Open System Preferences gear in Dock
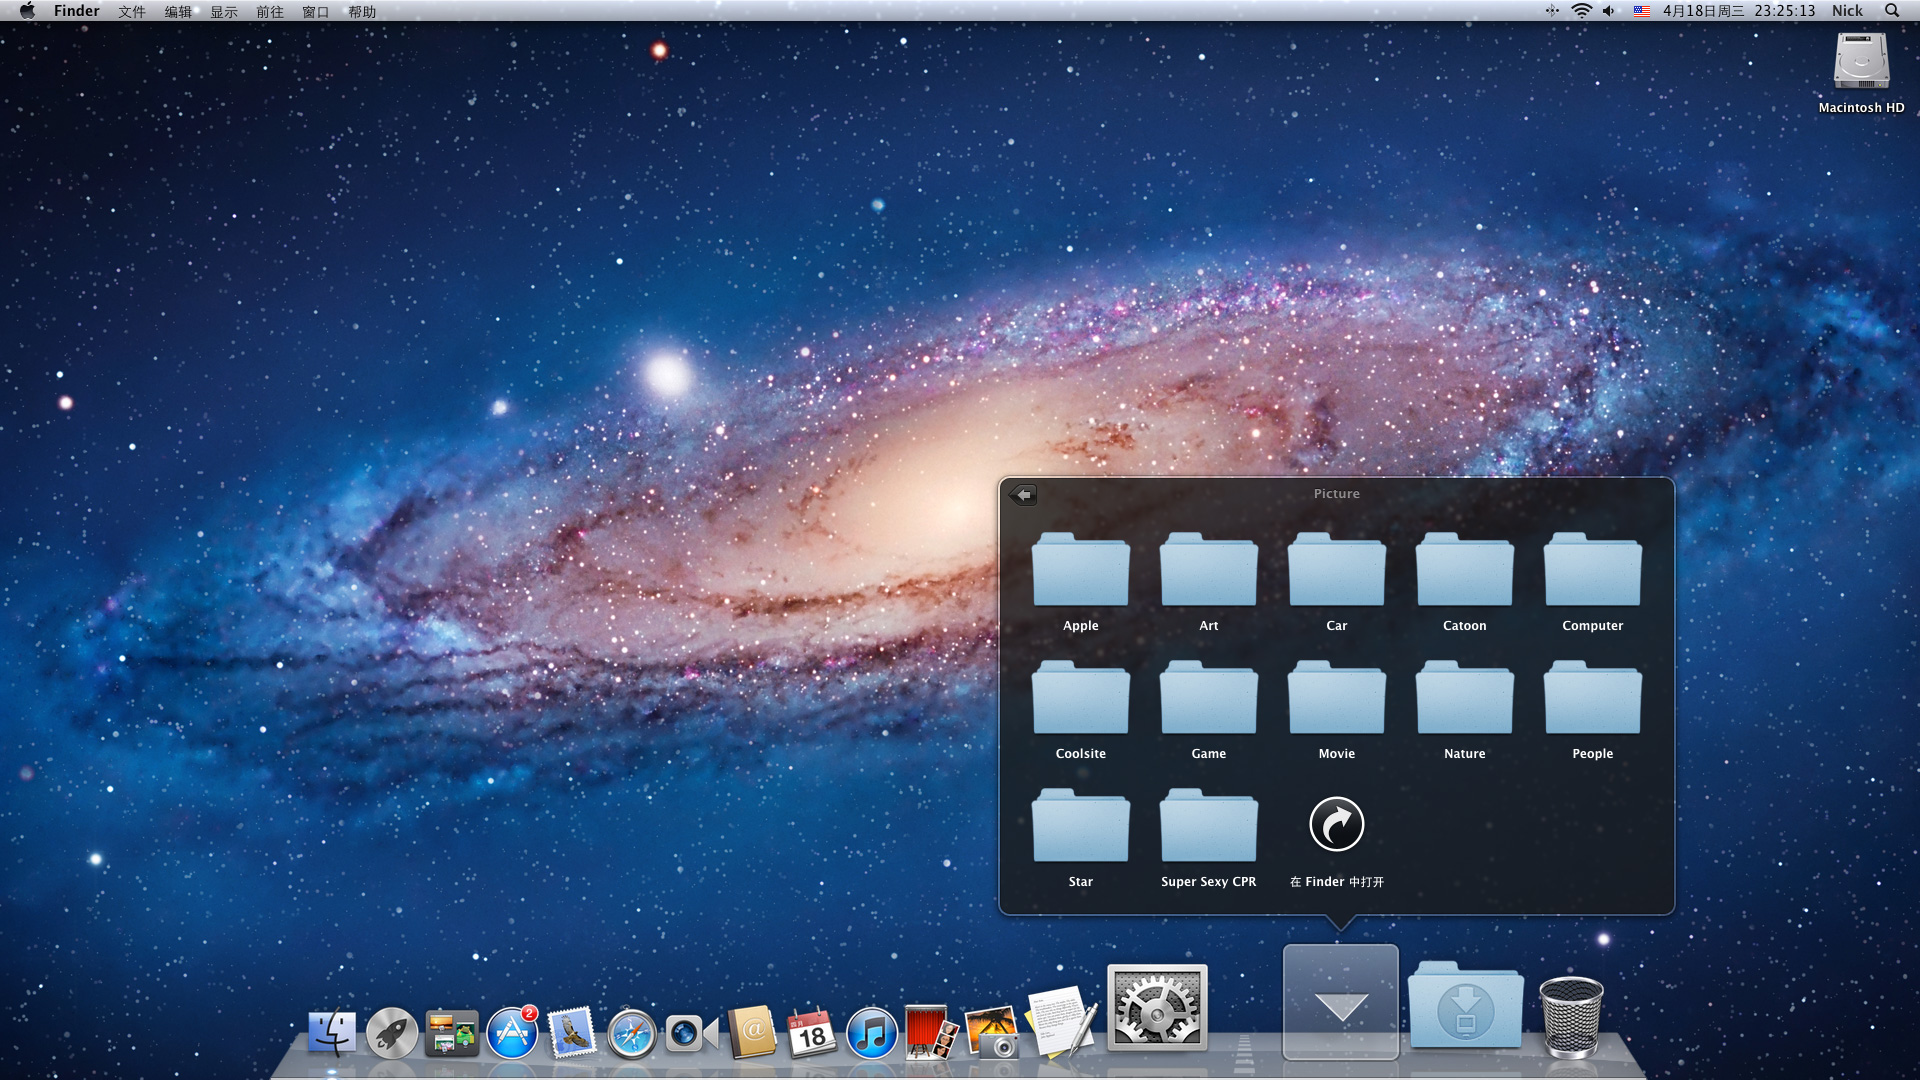This screenshot has height=1080, width=1920. pos(1157,1008)
